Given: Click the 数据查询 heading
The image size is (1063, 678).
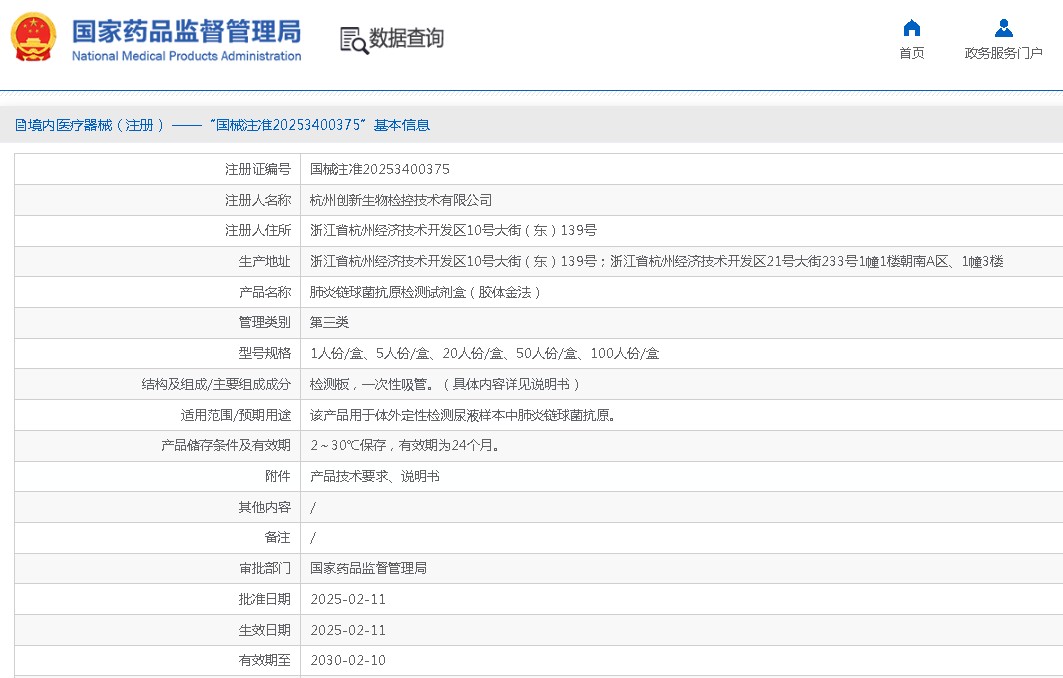Looking at the screenshot, I should 406,38.
